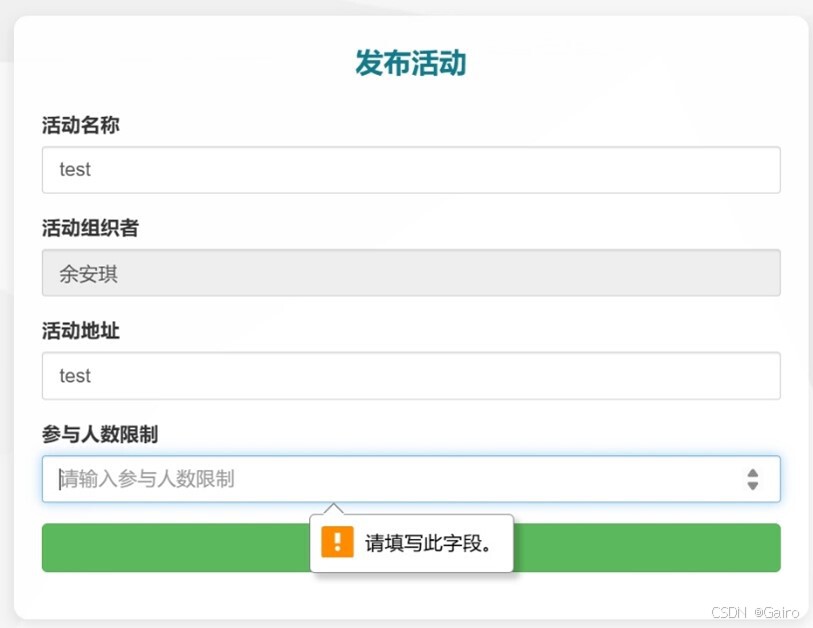Click the 活动名称 label
813x628 pixels.
(x=81, y=125)
